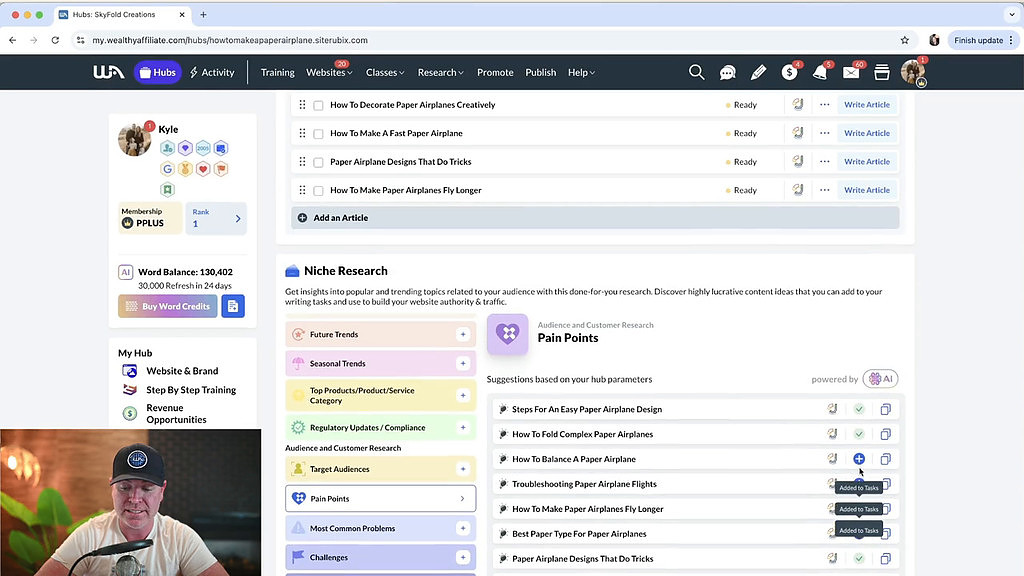Open the live chat bubble icon
The height and width of the screenshot is (576, 1024).
pyautogui.click(x=728, y=72)
